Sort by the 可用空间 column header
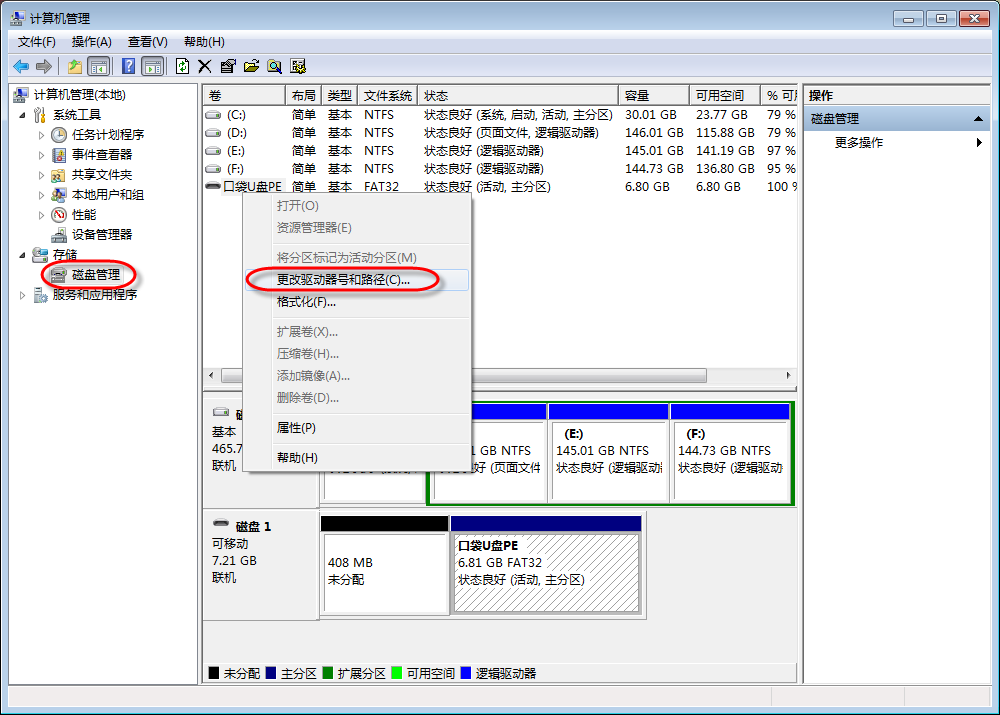Image resolution: width=1000 pixels, height=715 pixels. point(725,96)
